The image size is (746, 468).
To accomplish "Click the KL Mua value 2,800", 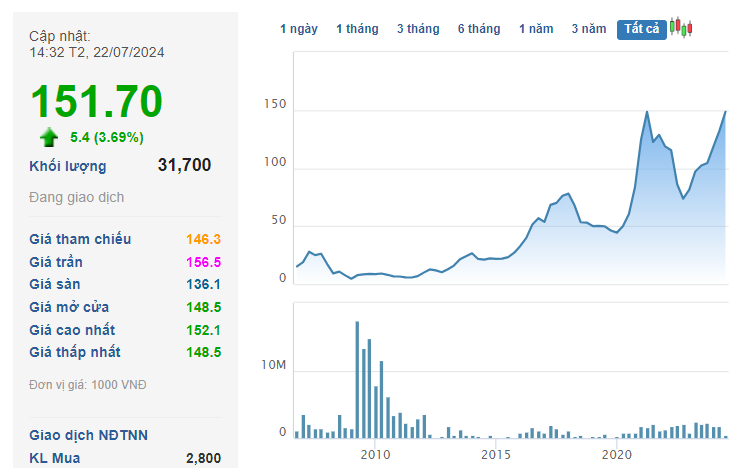I will 203,458.
